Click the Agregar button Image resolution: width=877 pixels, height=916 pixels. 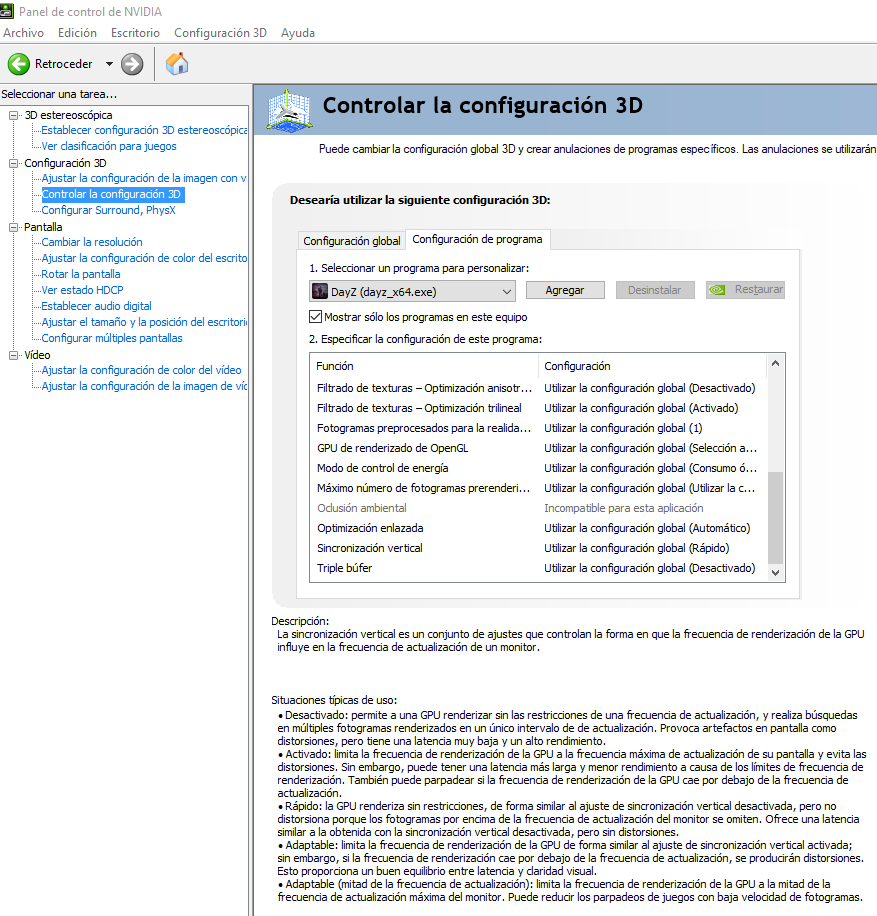tap(565, 290)
